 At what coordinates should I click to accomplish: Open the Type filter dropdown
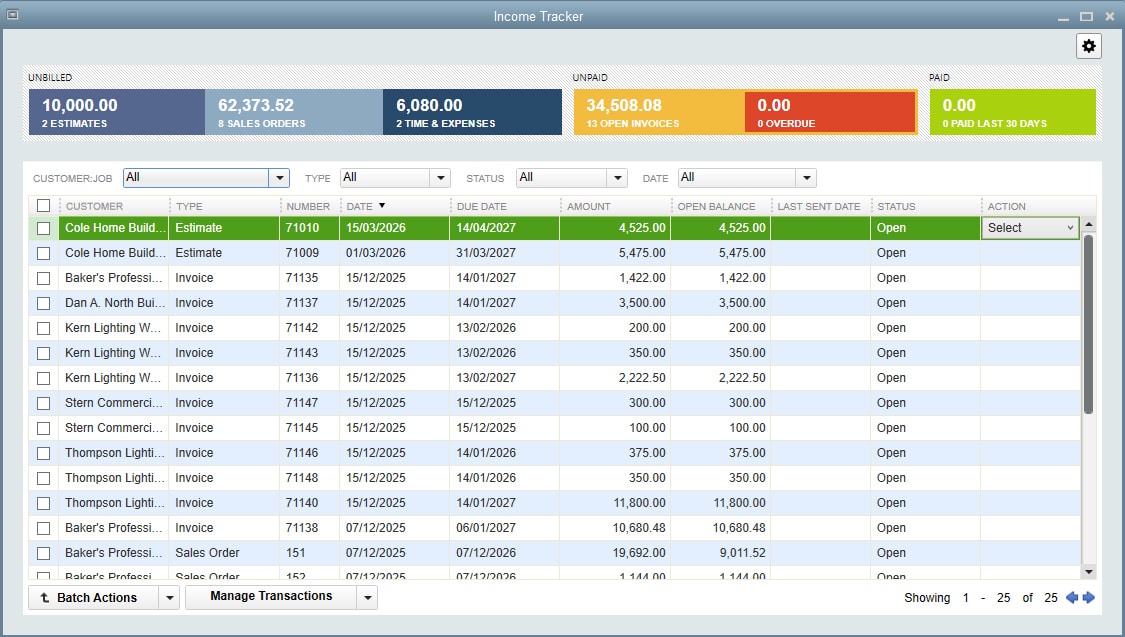(440, 178)
